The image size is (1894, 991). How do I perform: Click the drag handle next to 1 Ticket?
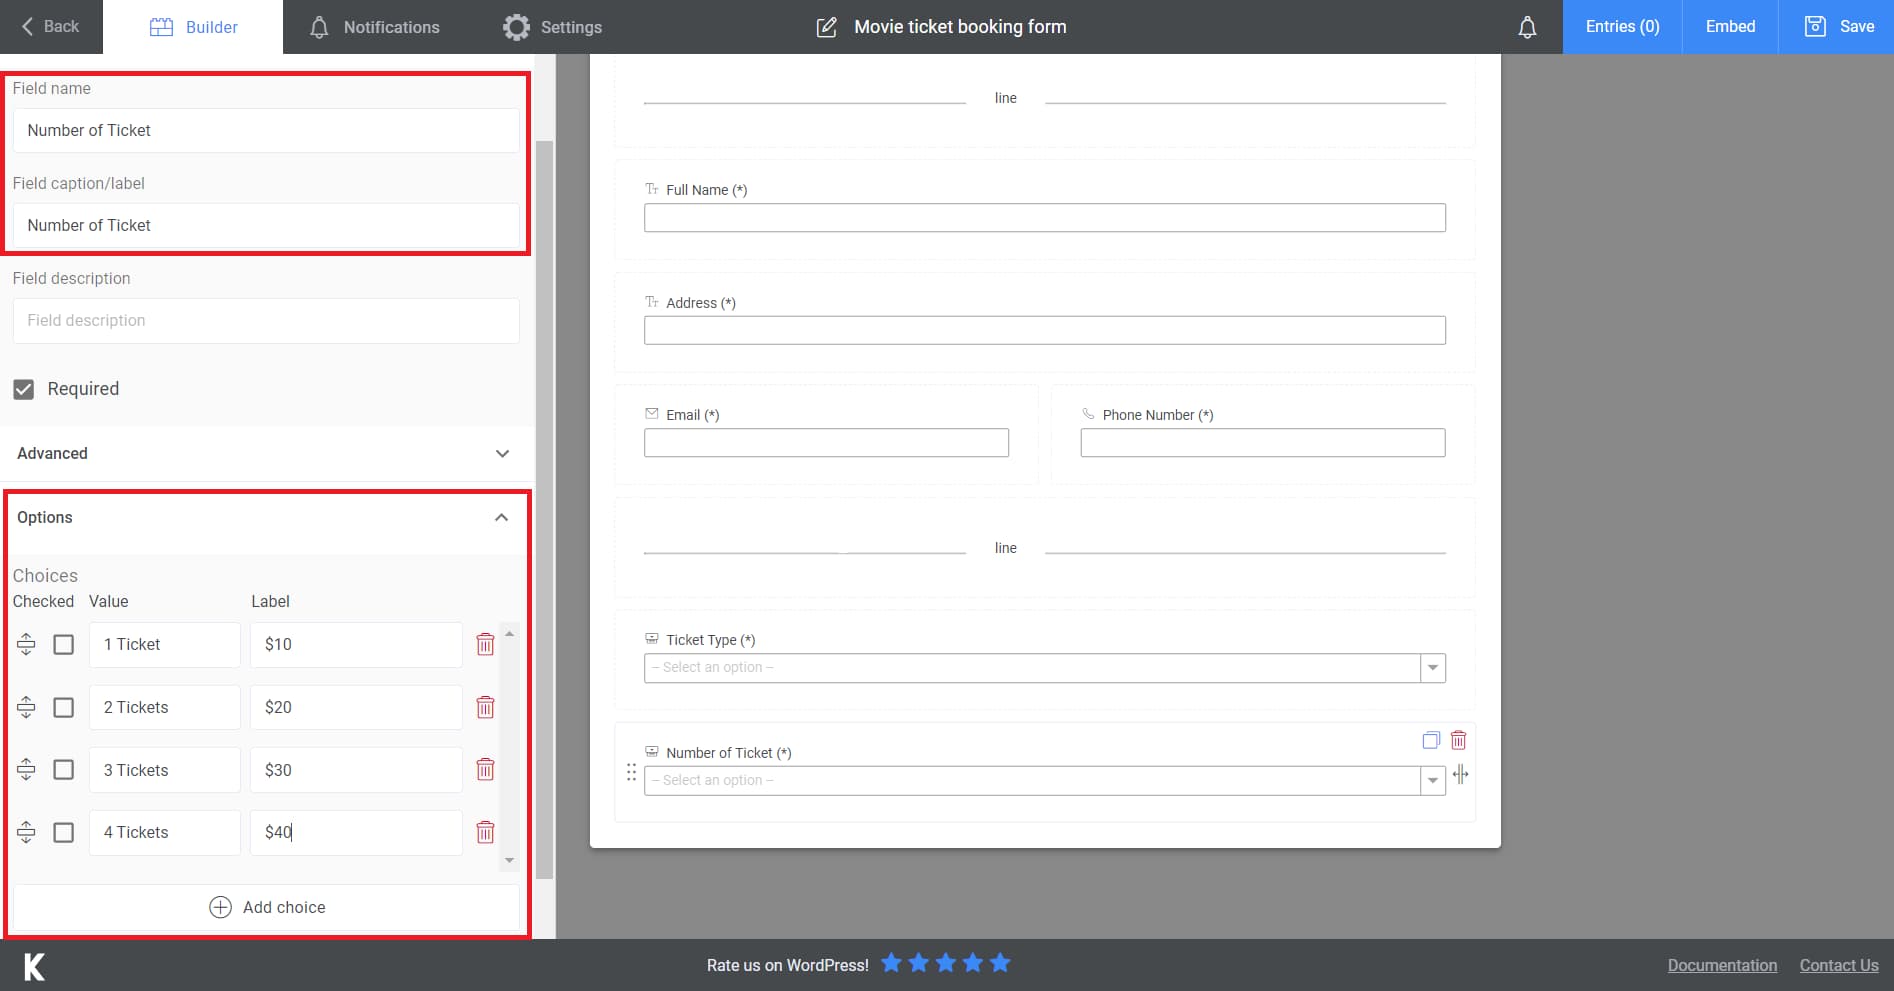[x=26, y=644]
